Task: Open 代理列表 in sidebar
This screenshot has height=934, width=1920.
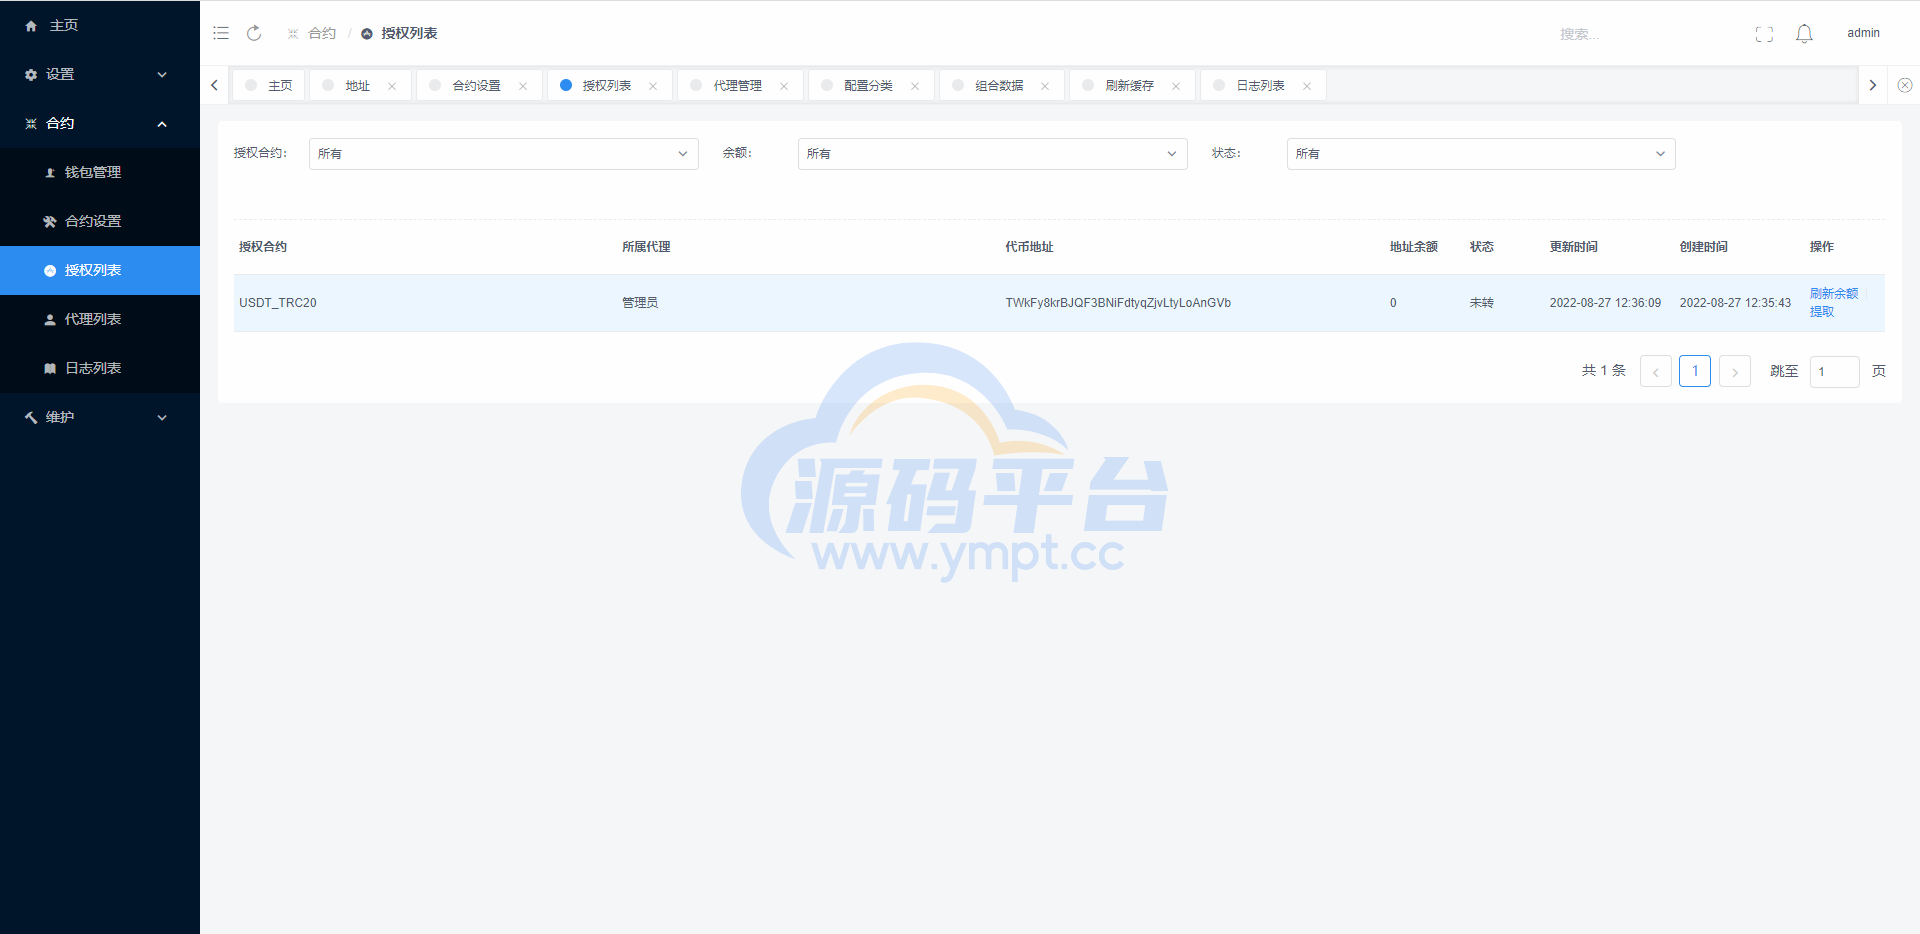Action: (100, 319)
